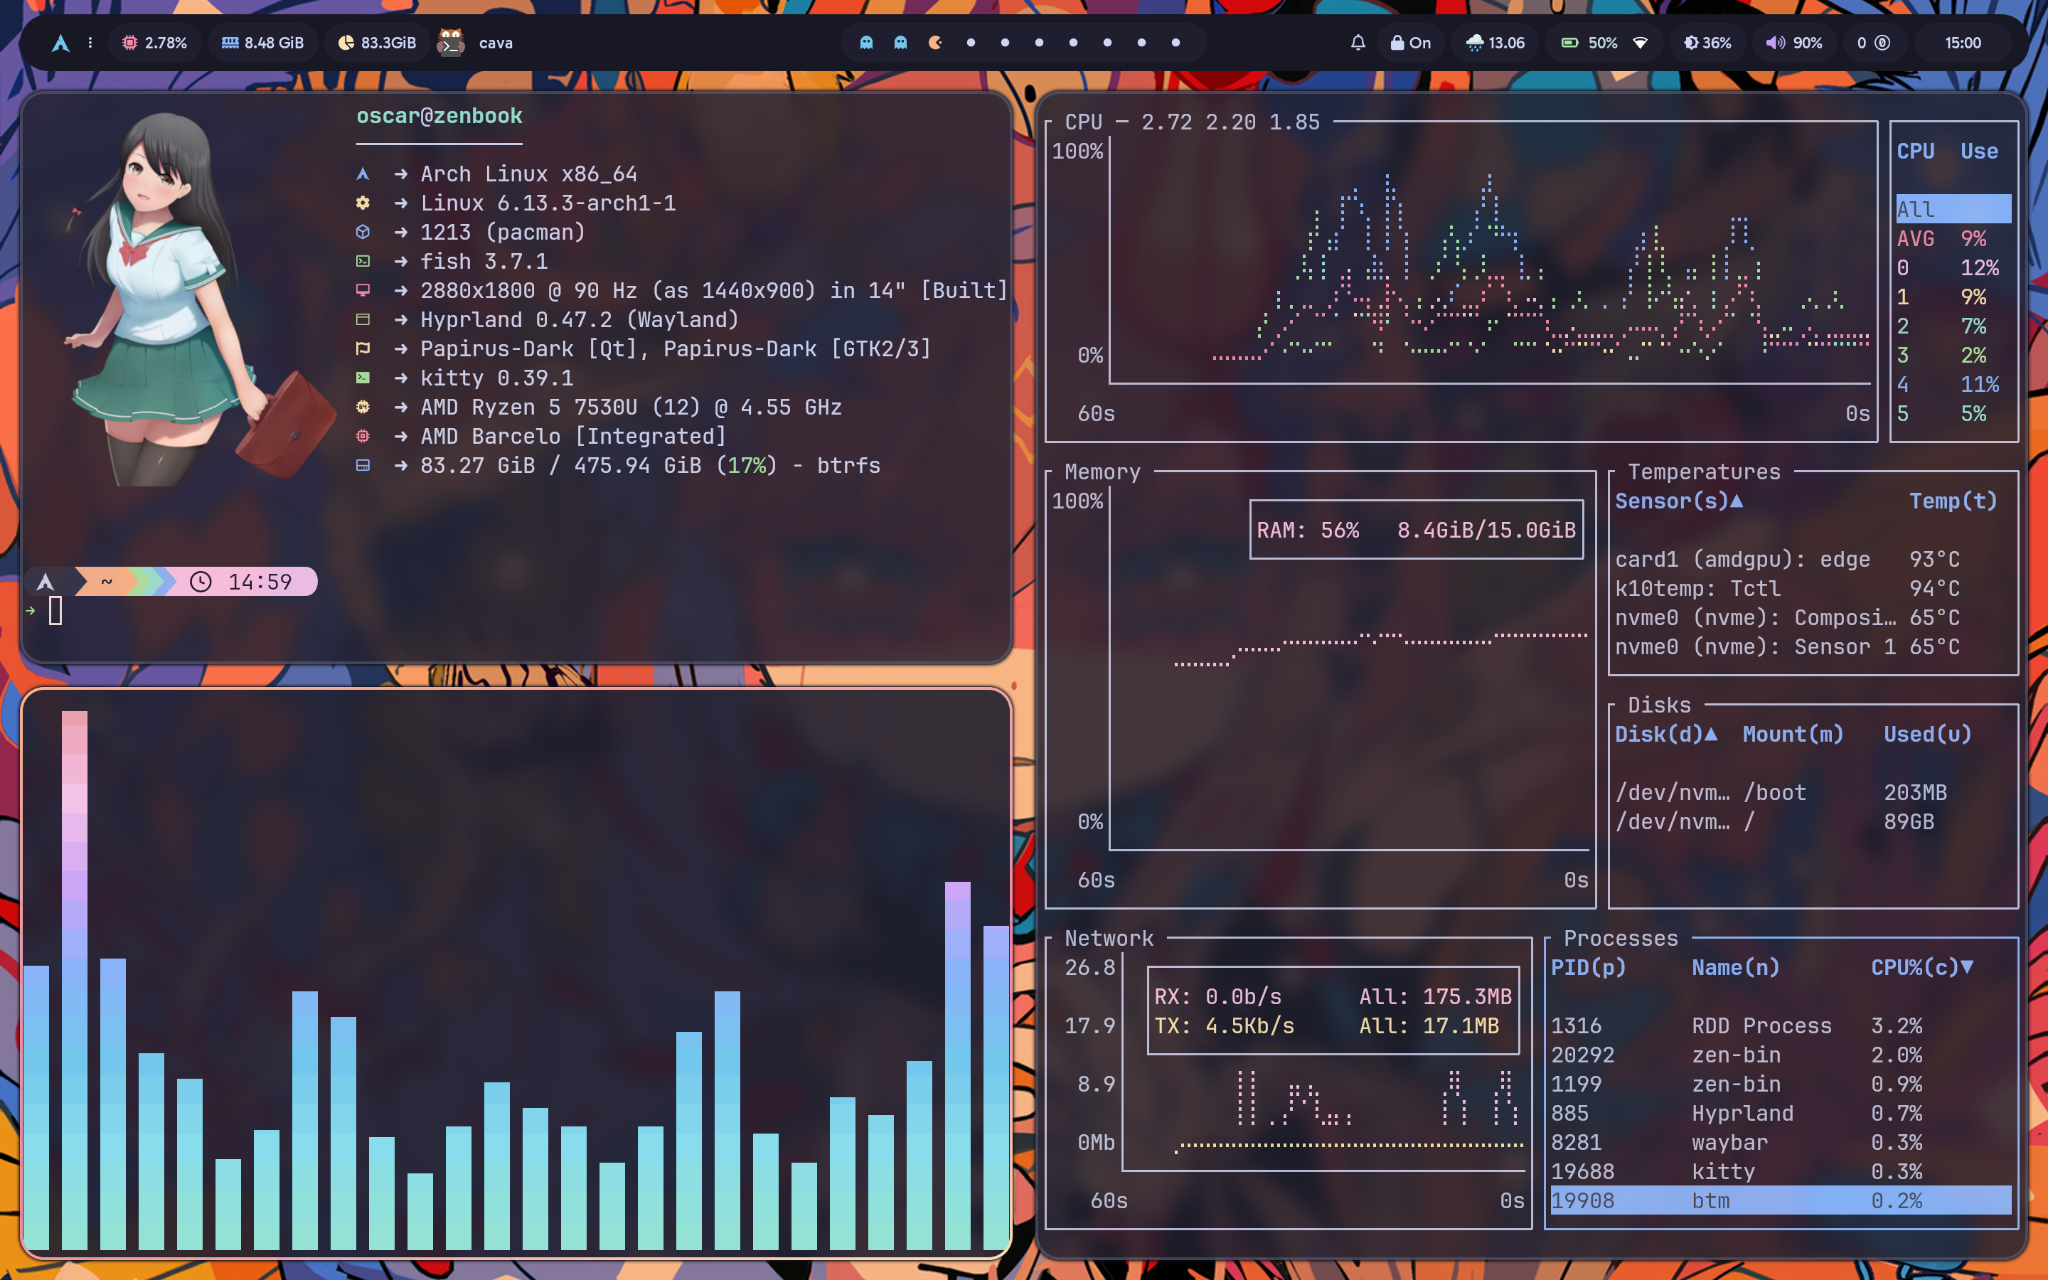
Task: Select the kitty process row PID 19688
Action: pos(1781,1171)
